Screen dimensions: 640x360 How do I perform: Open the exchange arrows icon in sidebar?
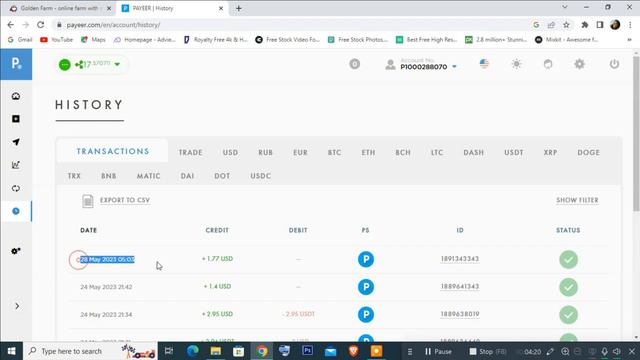(x=16, y=188)
